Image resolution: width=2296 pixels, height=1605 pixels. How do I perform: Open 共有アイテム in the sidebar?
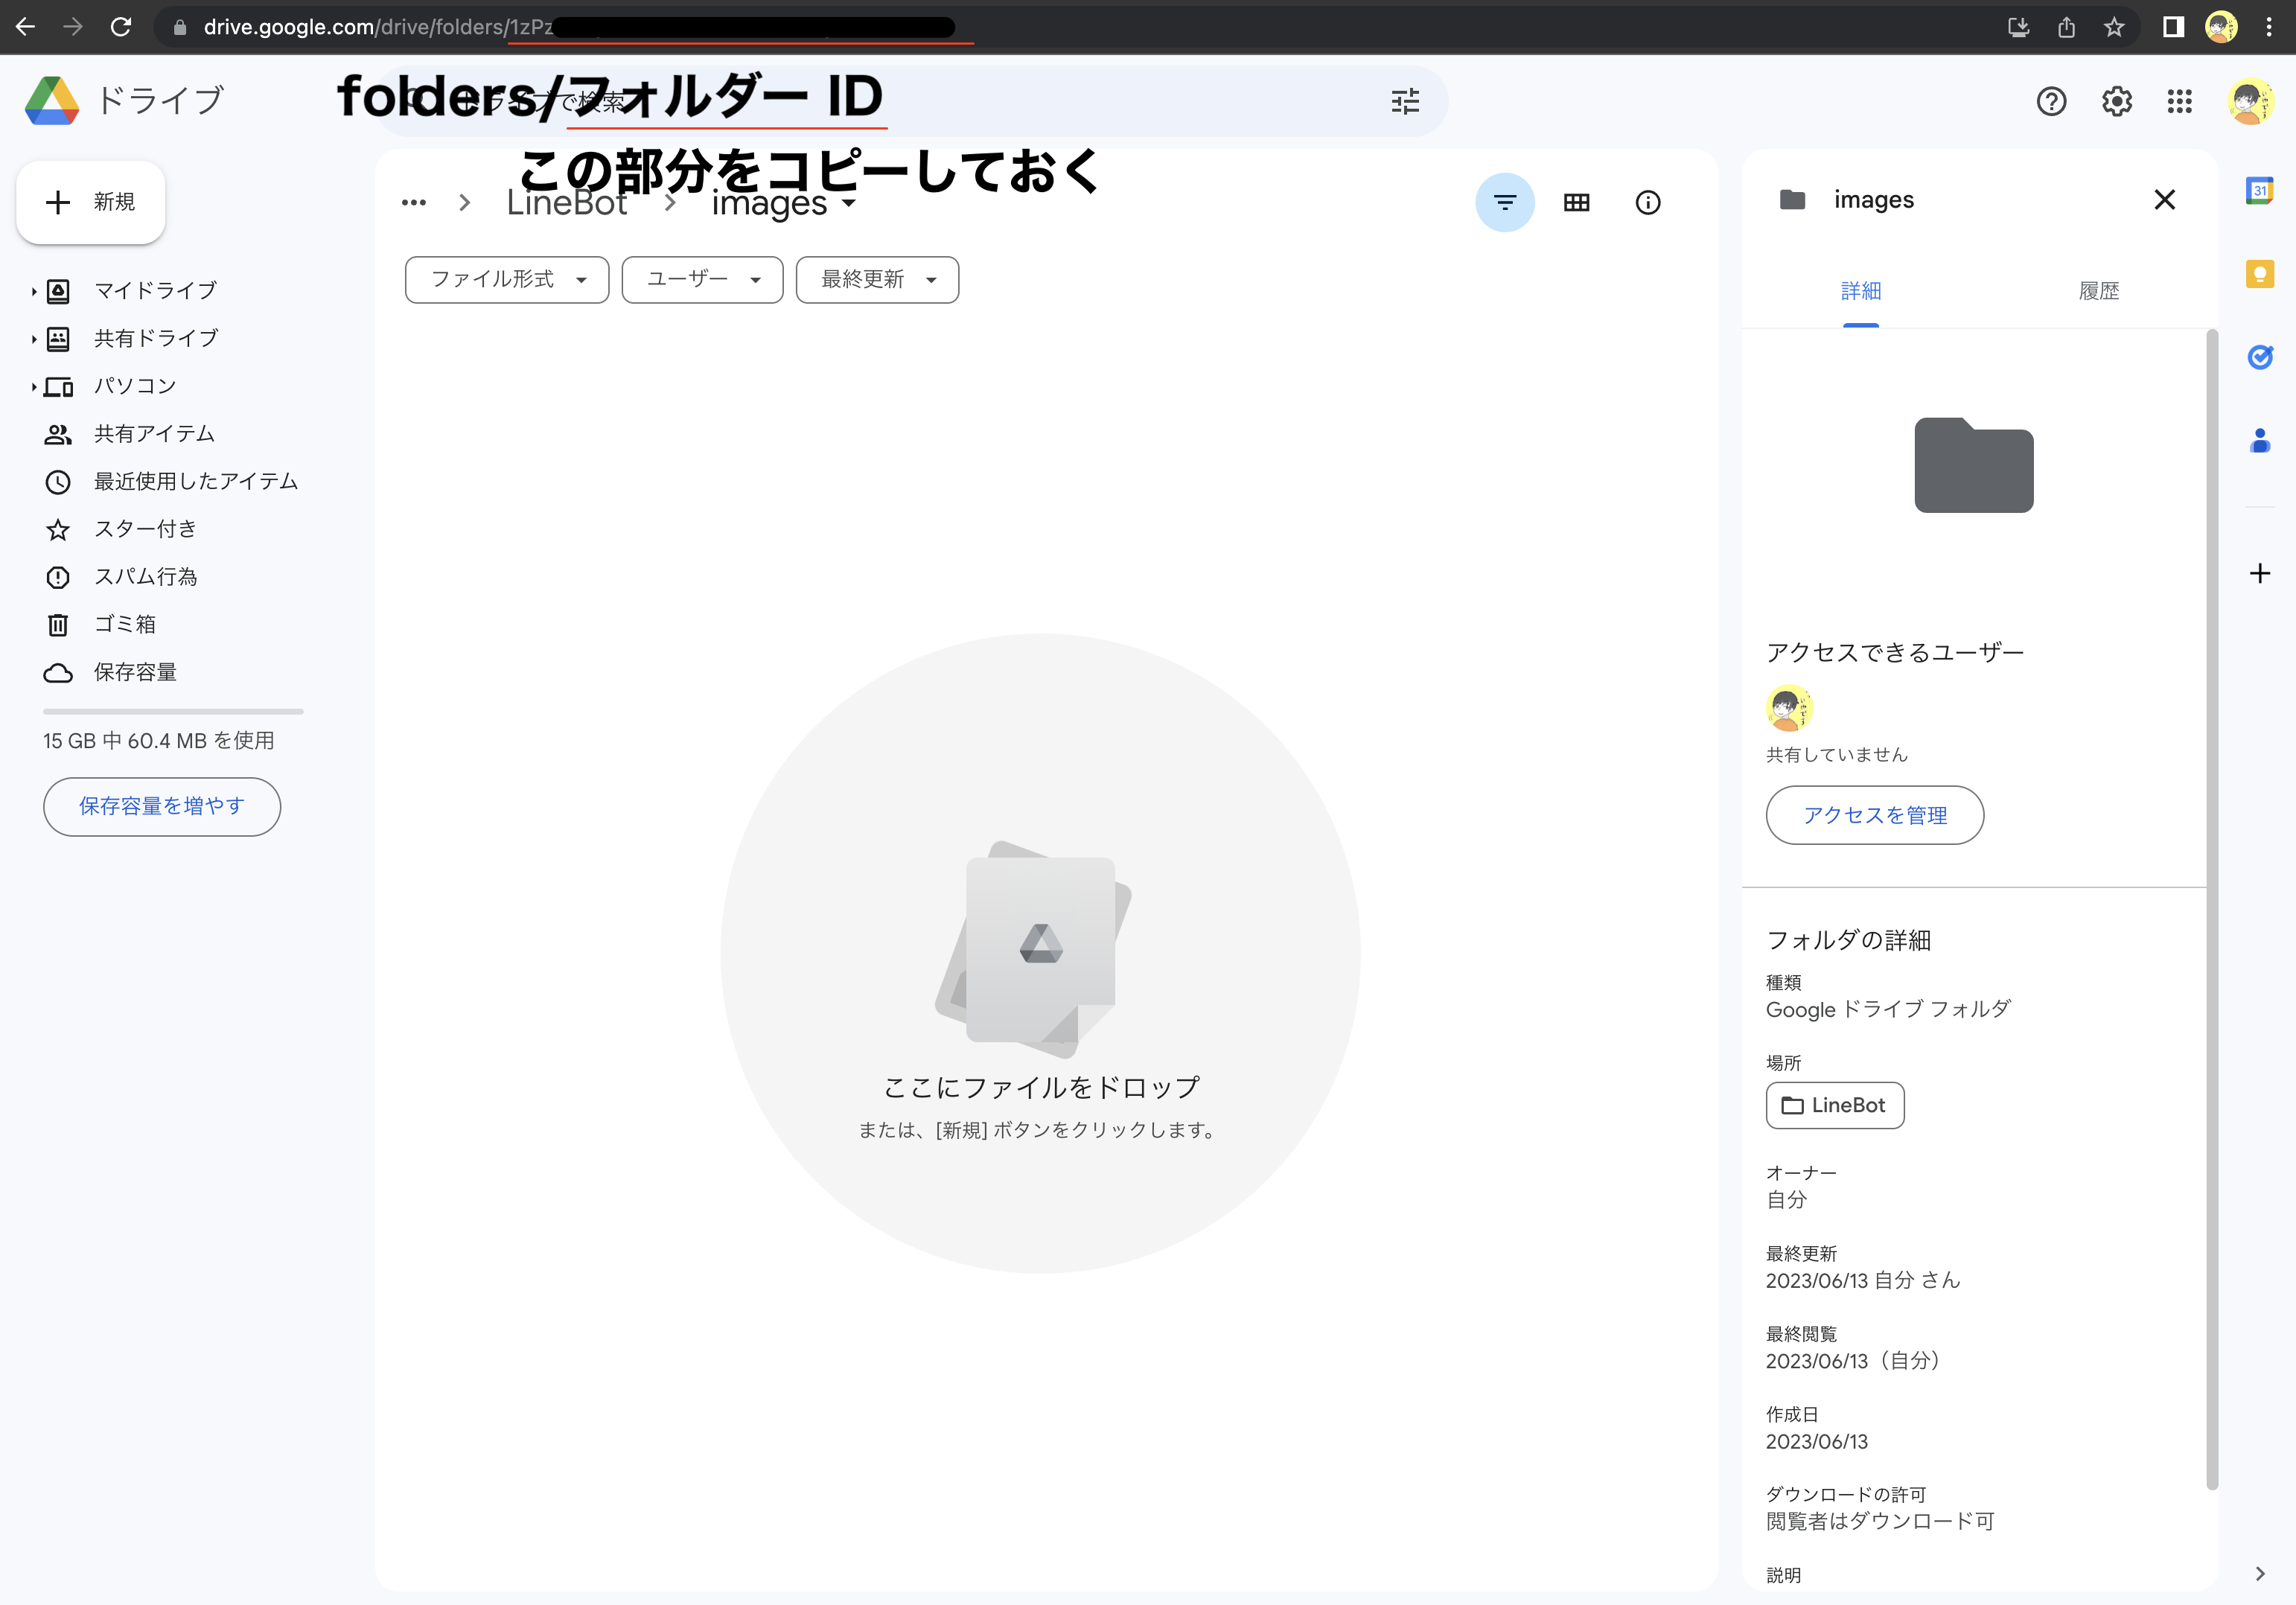point(155,434)
